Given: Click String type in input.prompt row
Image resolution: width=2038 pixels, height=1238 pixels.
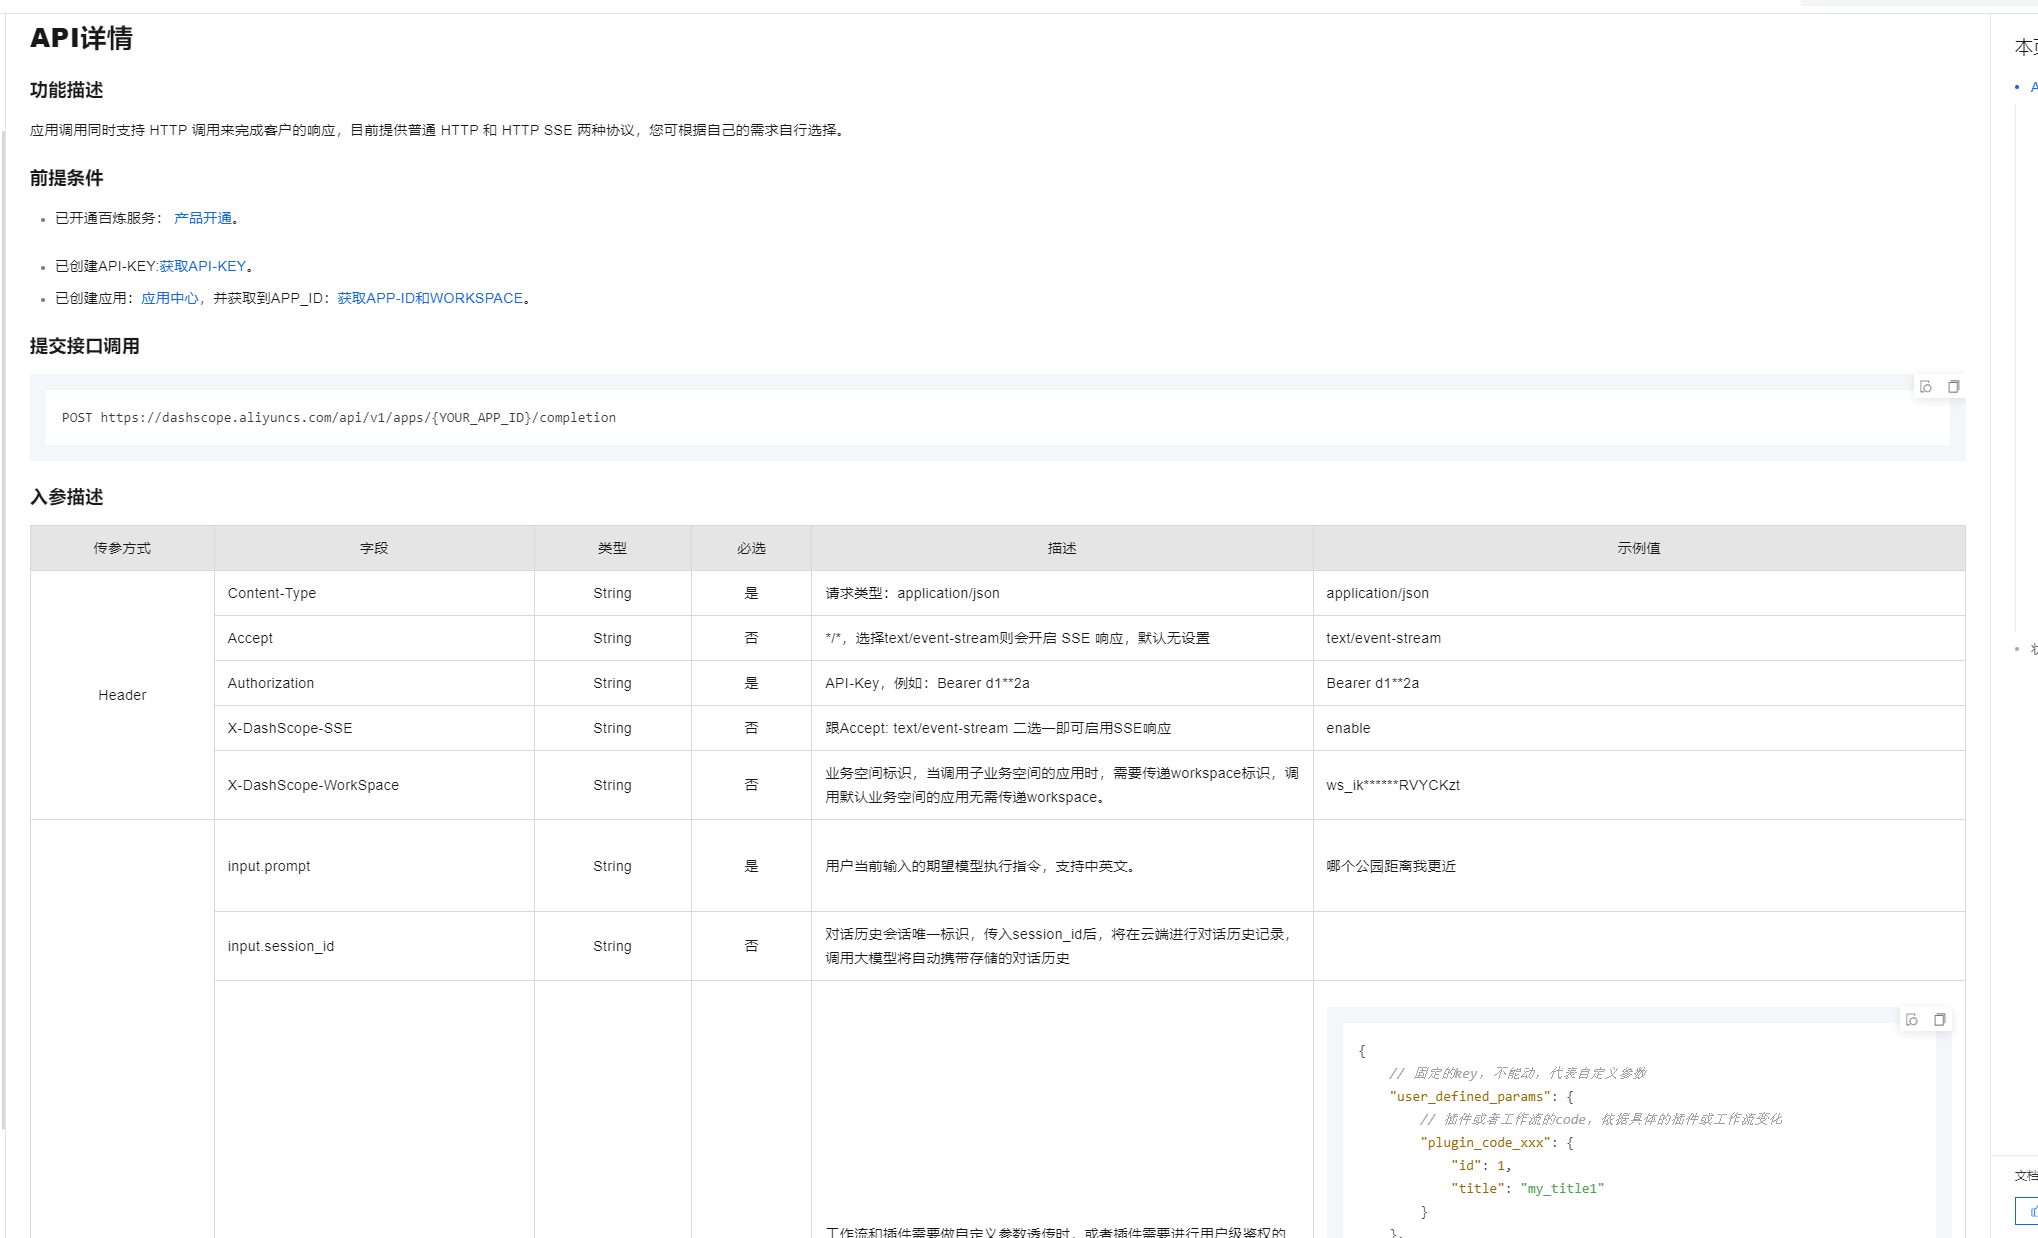Looking at the screenshot, I should (x=612, y=866).
